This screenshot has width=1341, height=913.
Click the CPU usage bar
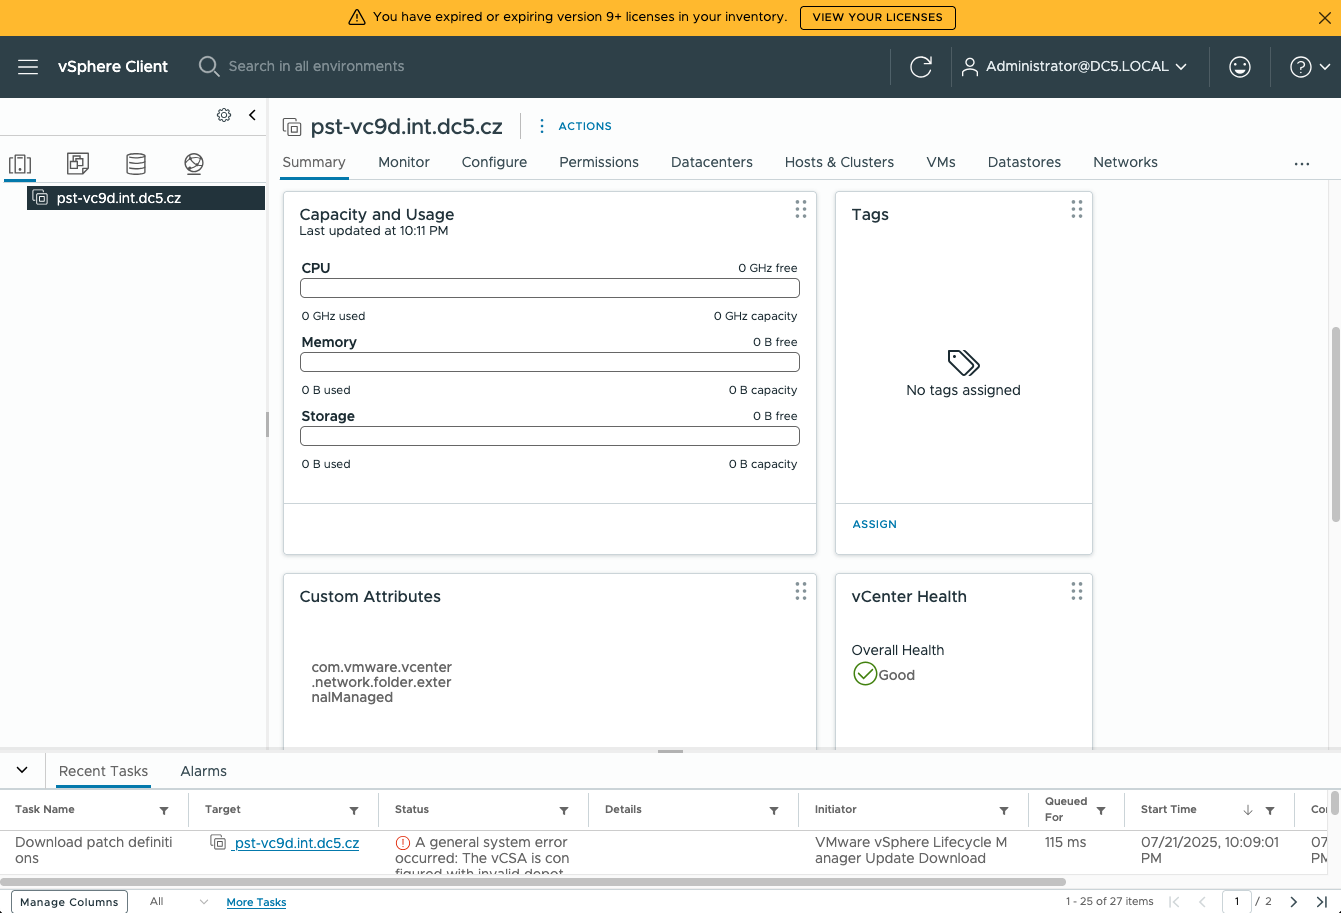click(550, 288)
